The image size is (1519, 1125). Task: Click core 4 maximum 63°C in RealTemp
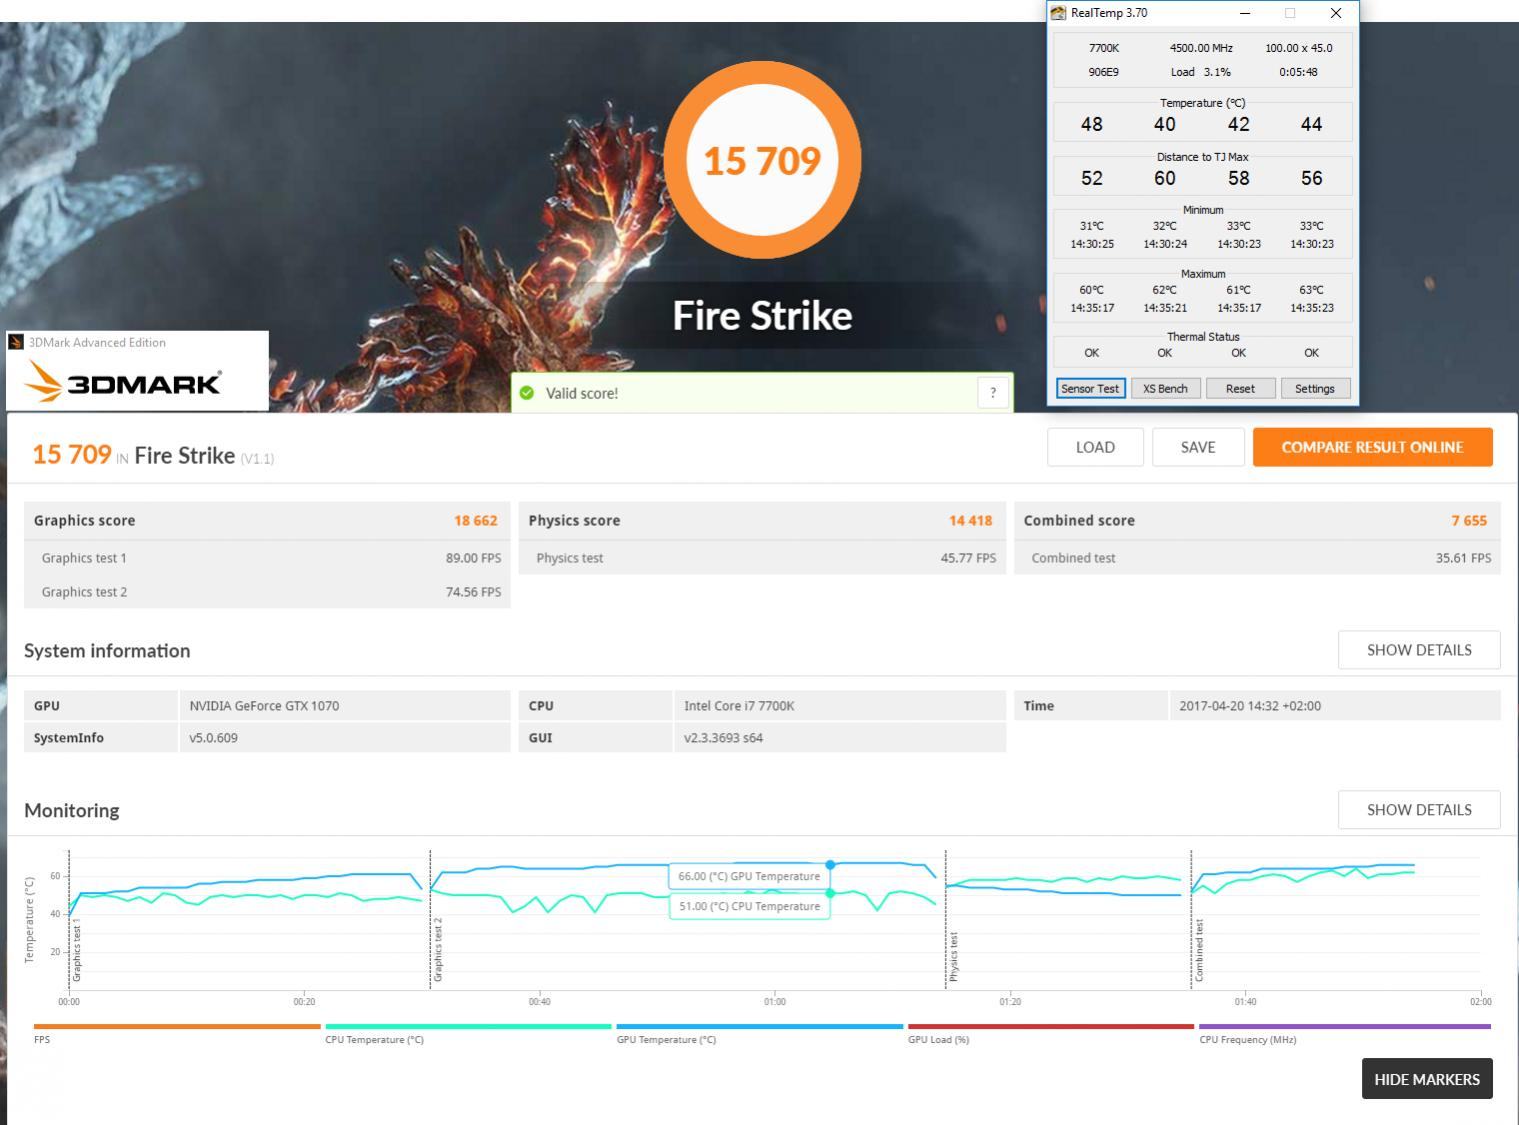pyautogui.click(x=1311, y=290)
